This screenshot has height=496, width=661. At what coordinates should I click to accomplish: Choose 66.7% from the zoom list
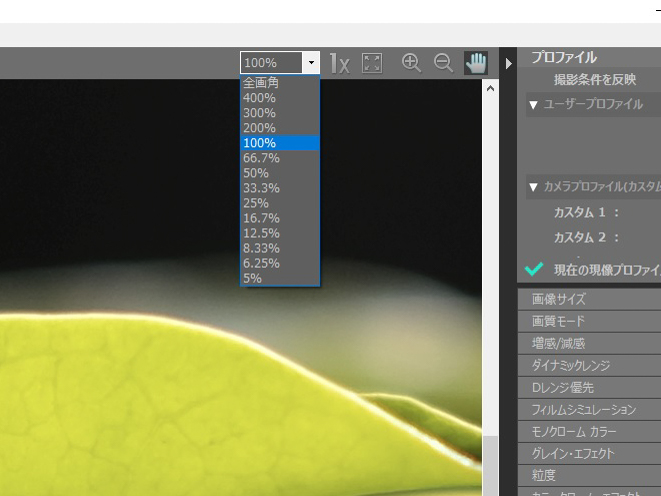280,158
